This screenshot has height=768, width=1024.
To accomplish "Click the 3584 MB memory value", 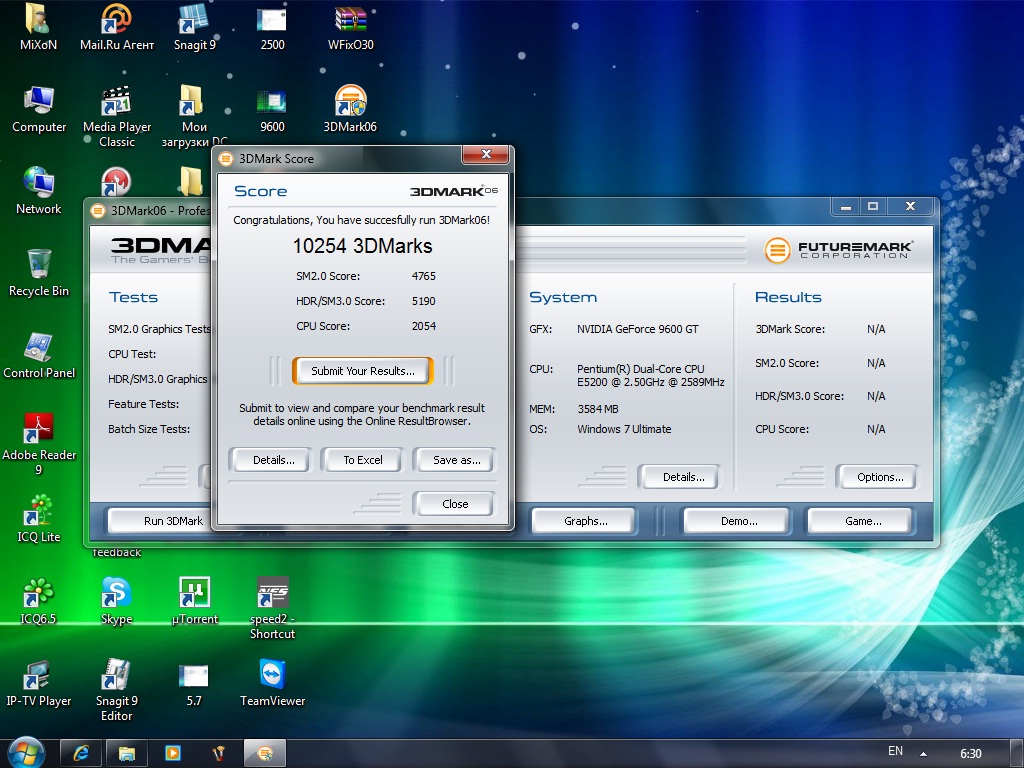I will (598, 409).
